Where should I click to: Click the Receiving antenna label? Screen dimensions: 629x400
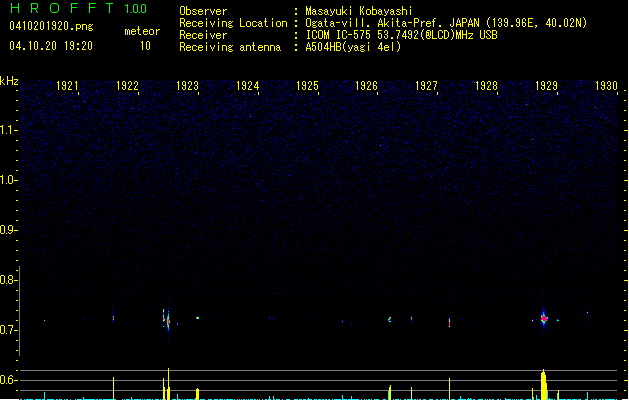click(230, 47)
